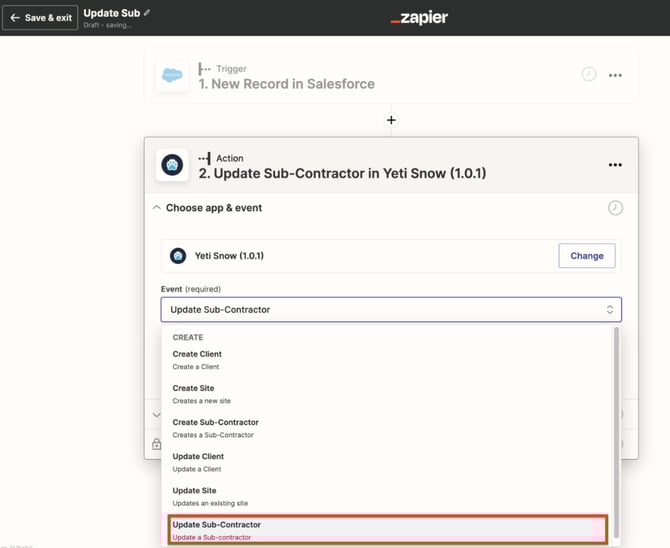Click the plus icon to add a step
This screenshot has width=670, height=548.
(x=391, y=120)
